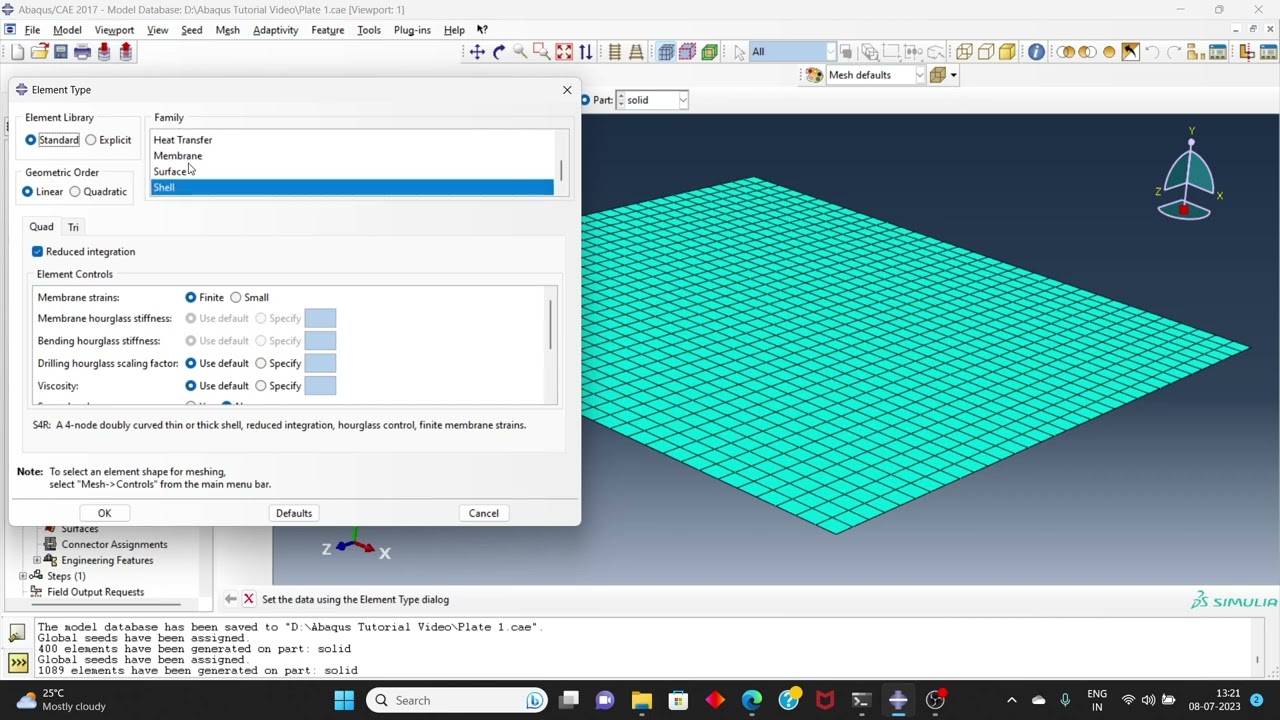Show hidden system tray icons
The width and height of the screenshot is (1280, 720).
tap(1011, 700)
